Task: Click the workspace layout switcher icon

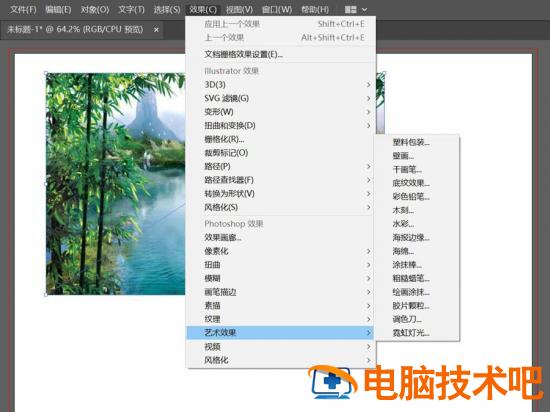Action: coord(350,9)
